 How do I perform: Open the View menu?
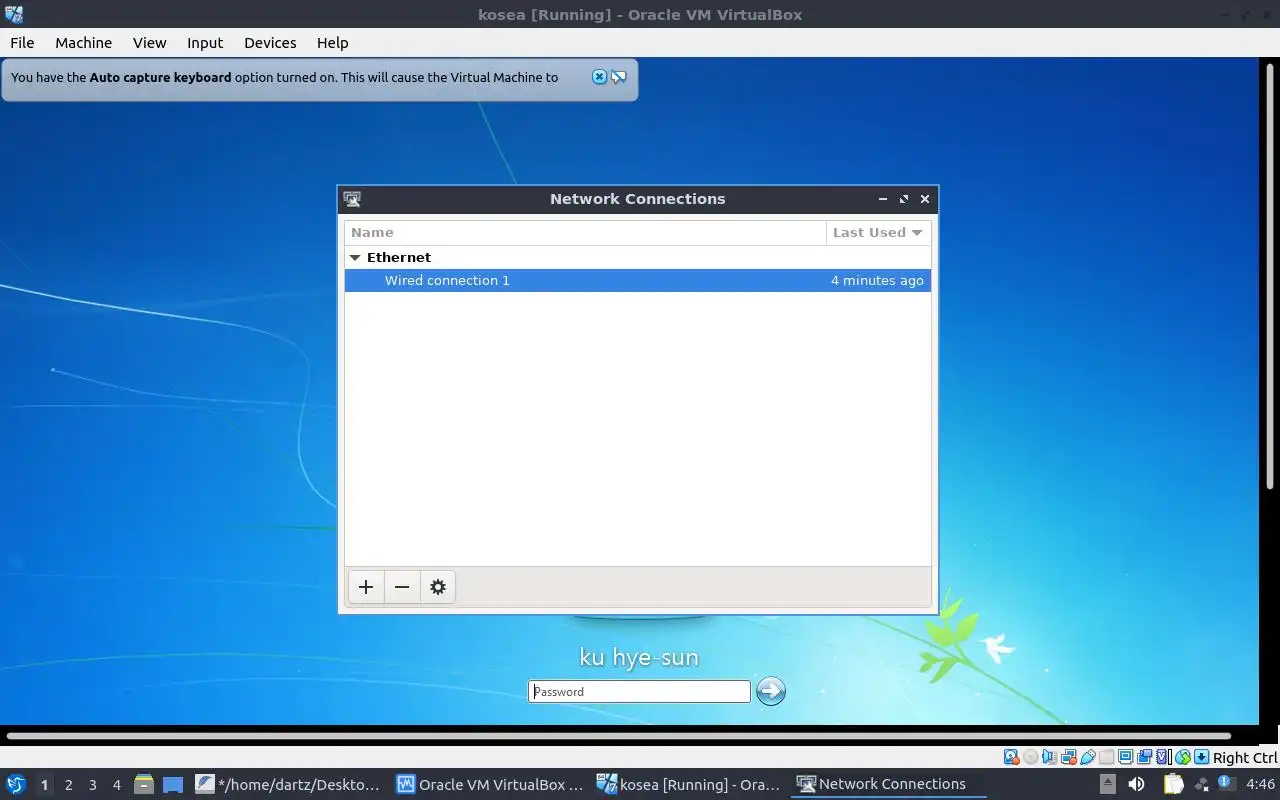pyautogui.click(x=150, y=42)
